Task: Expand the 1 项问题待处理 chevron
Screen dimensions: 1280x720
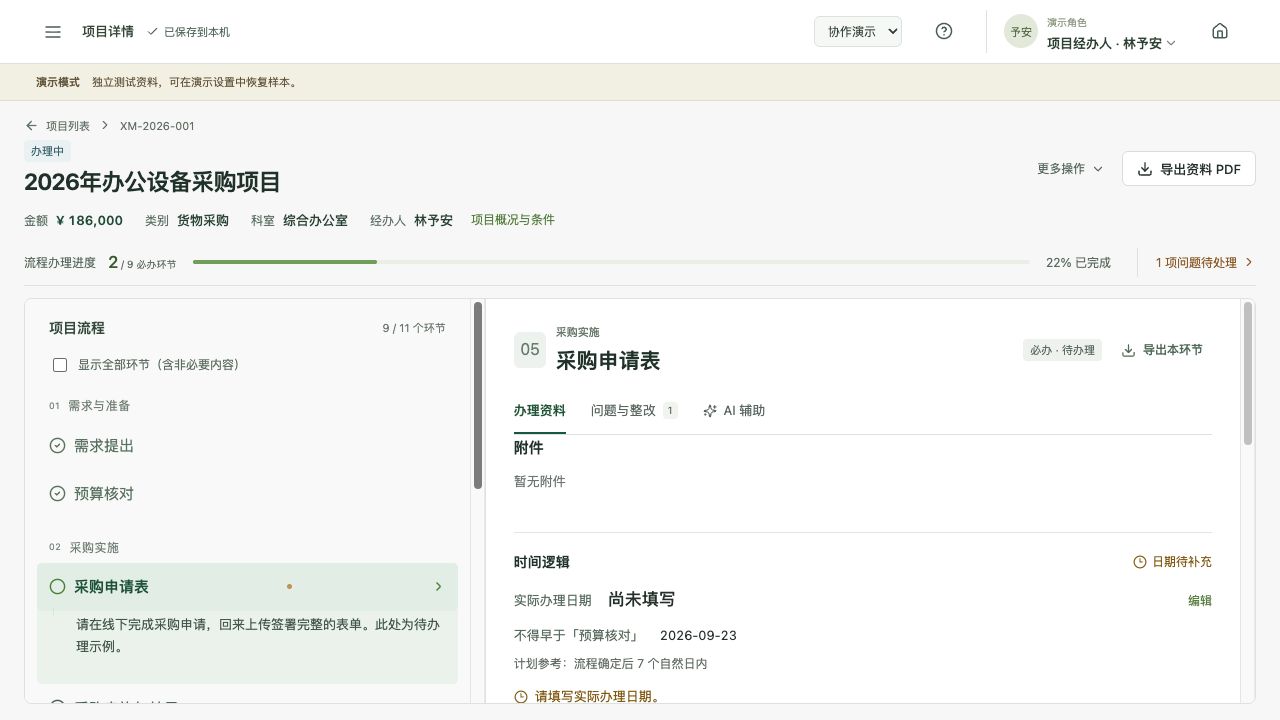Action: pos(1249,263)
